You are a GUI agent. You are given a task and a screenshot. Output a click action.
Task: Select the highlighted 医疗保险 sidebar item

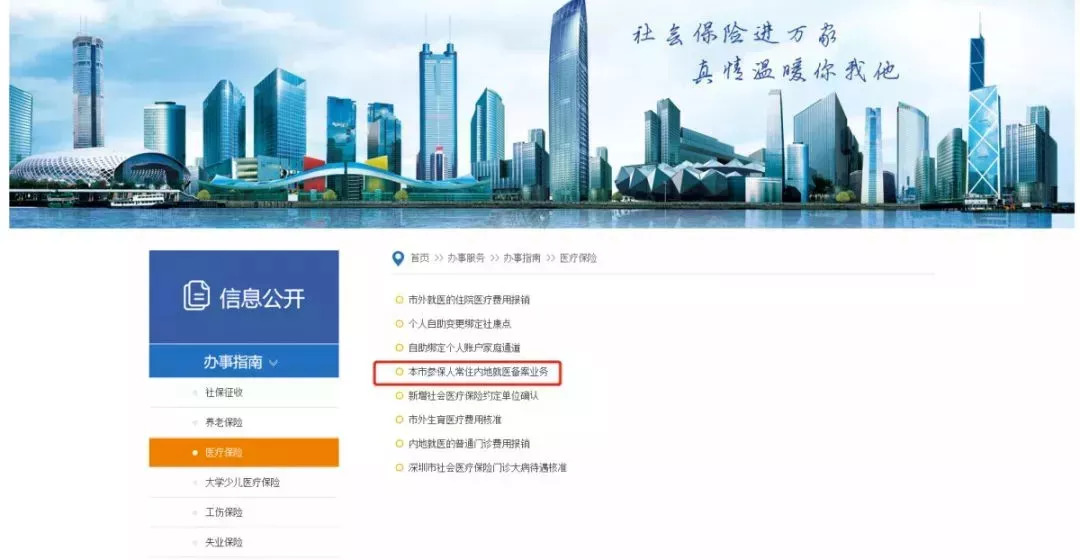point(244,453)
